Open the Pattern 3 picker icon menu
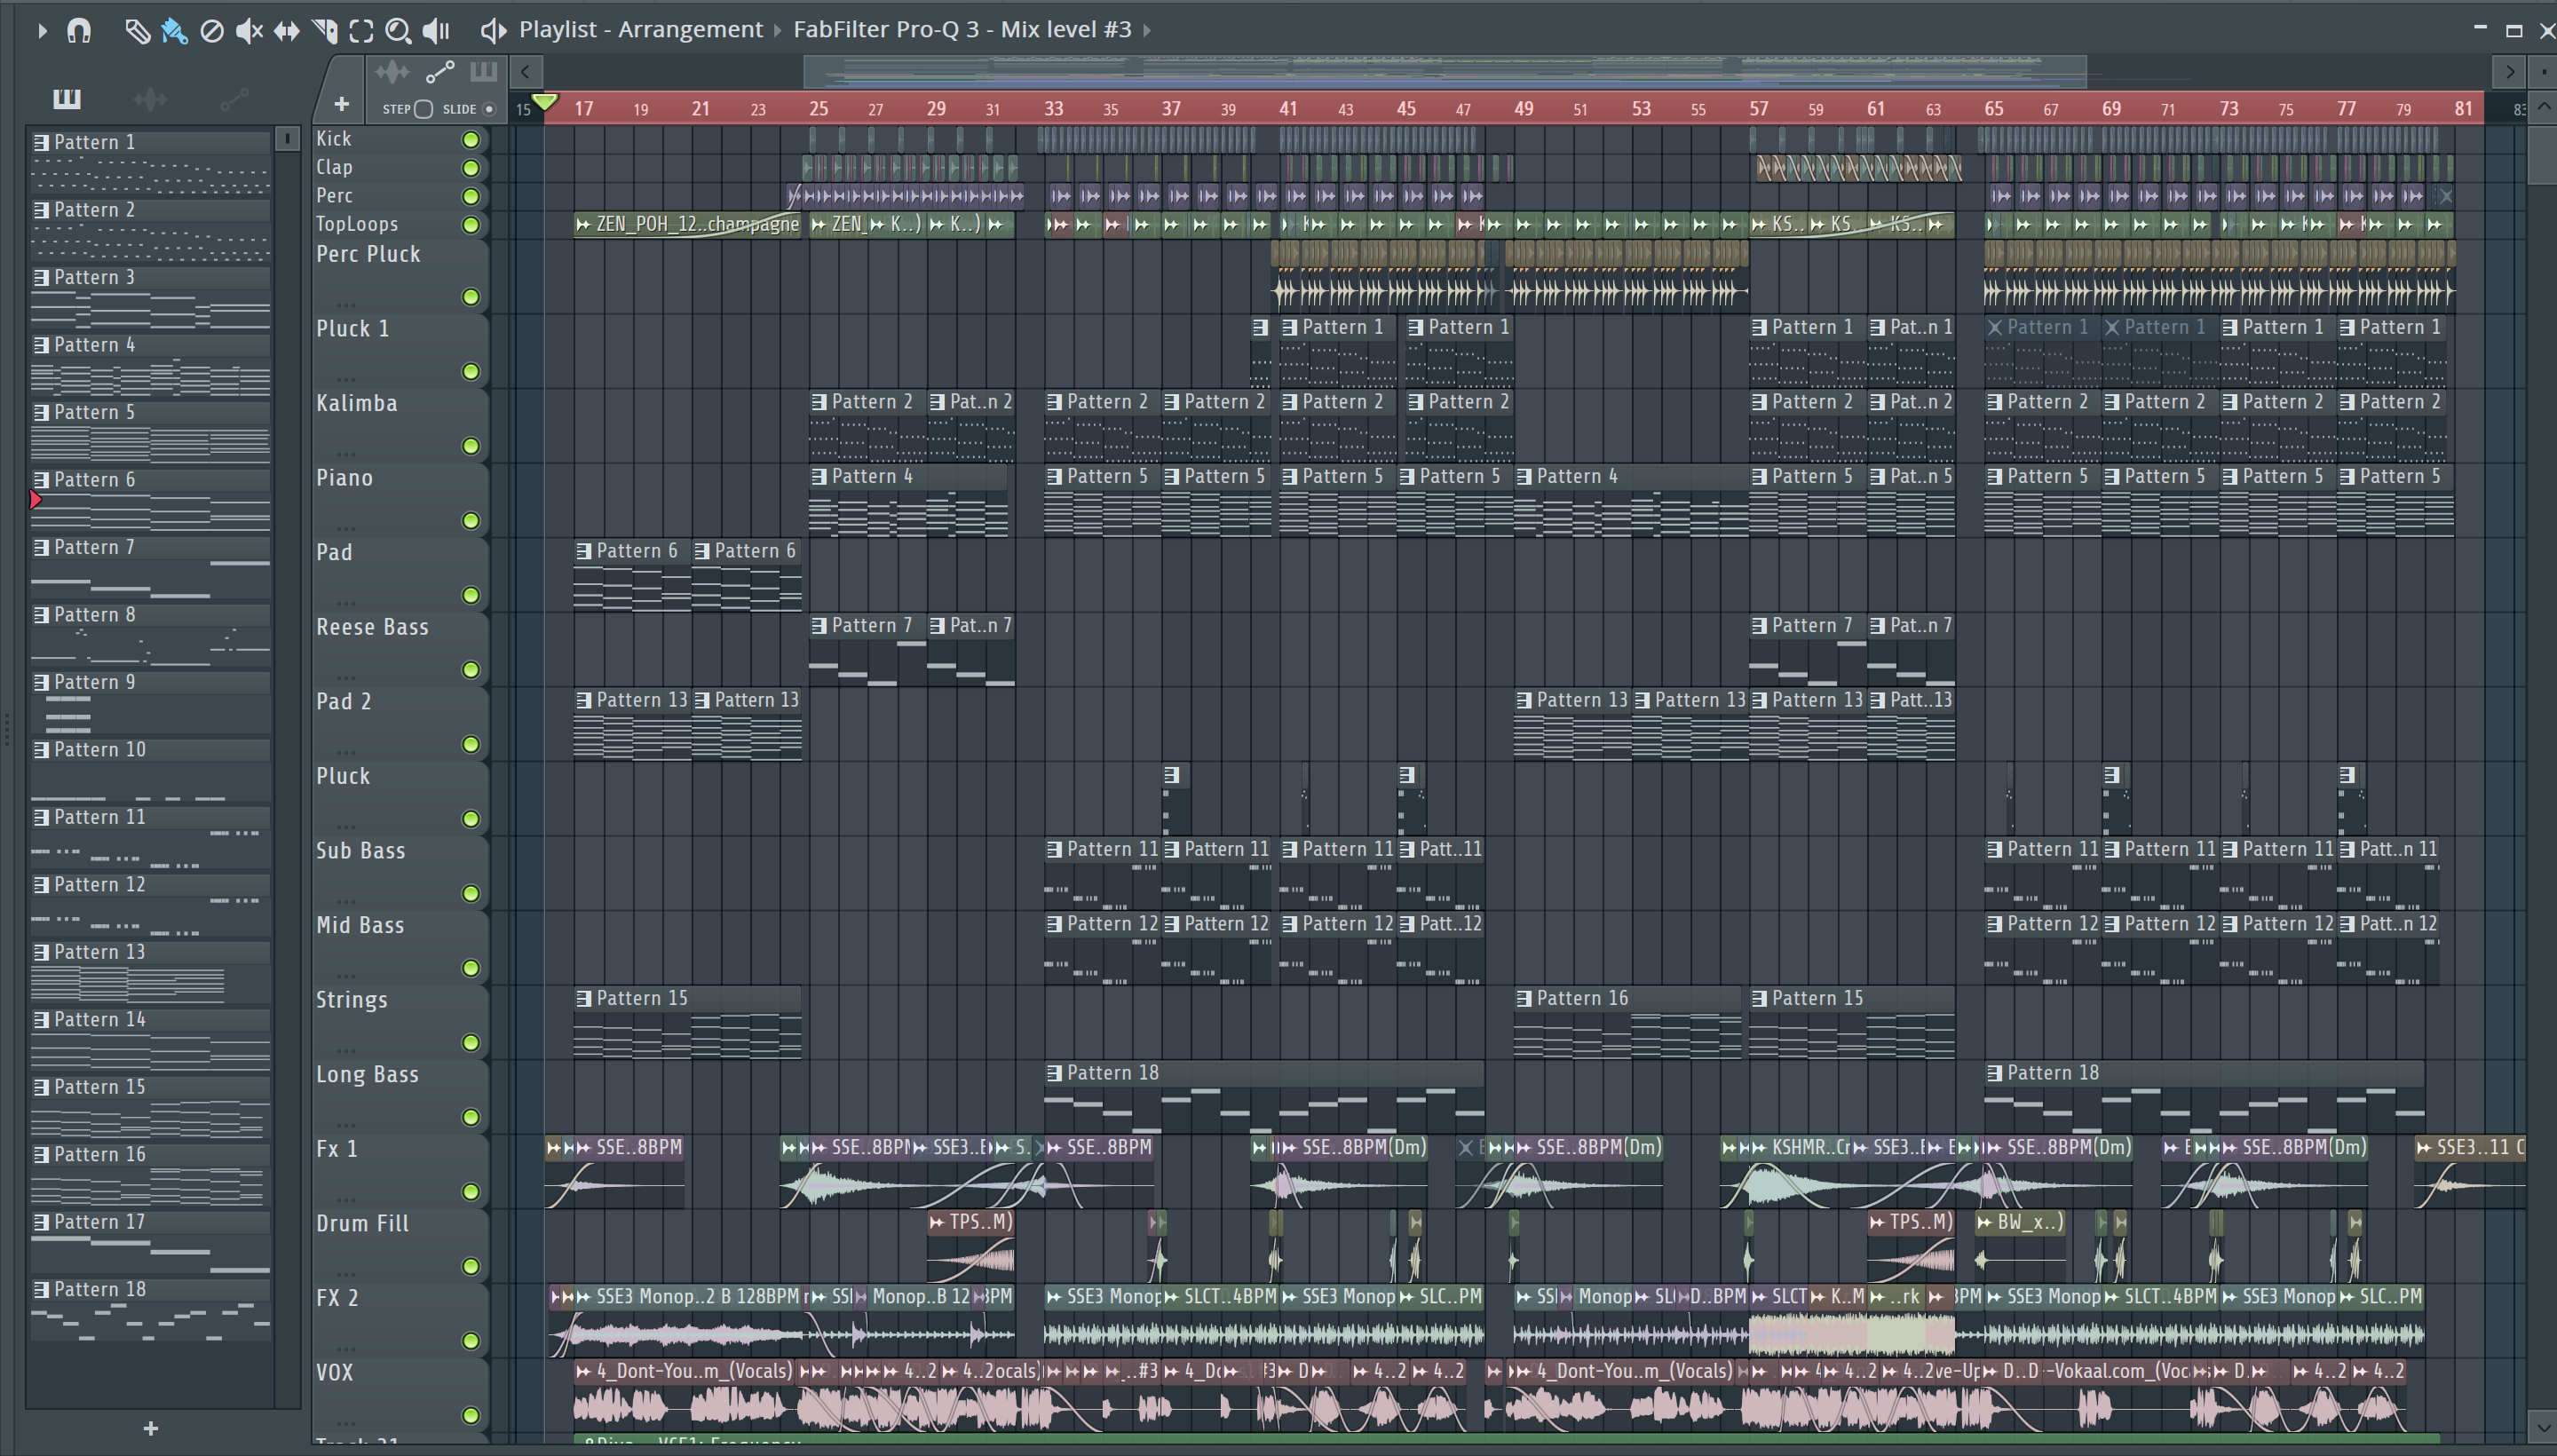This screenshot has width=2557, height=1456. (41, 277)
